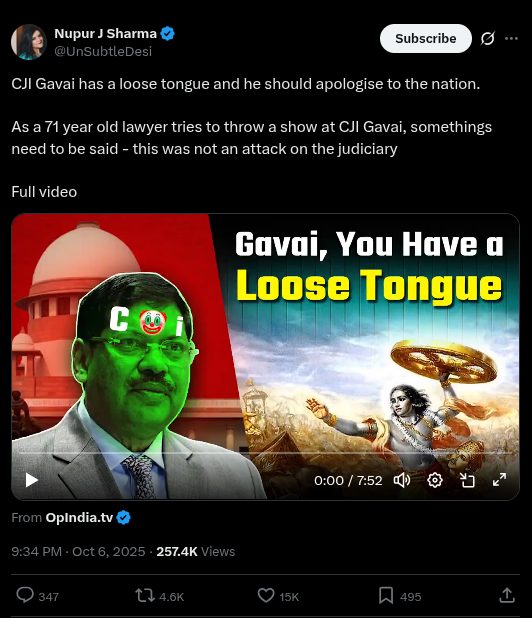Seek on the video progress bar
This screenshot has width=532, height=618.
(266, 453)
